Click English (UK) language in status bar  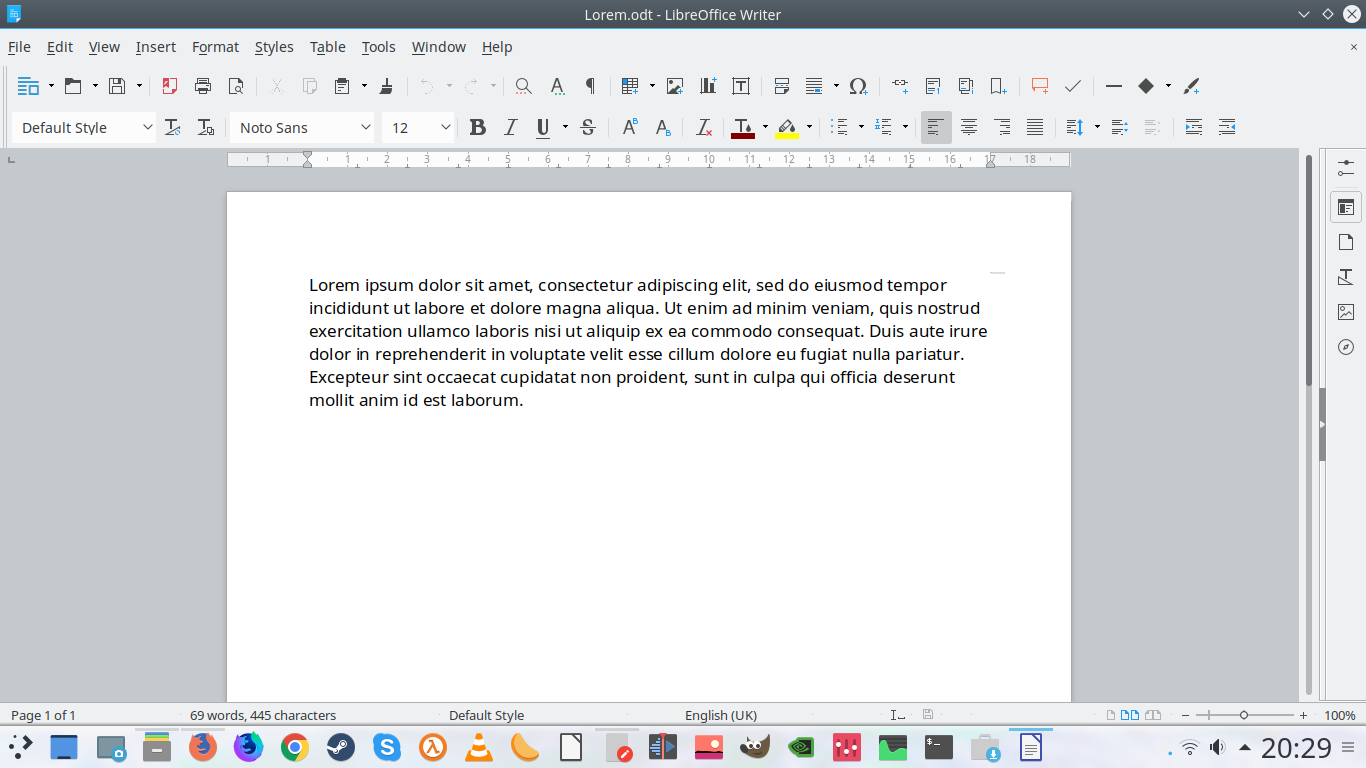coord(720,715)
